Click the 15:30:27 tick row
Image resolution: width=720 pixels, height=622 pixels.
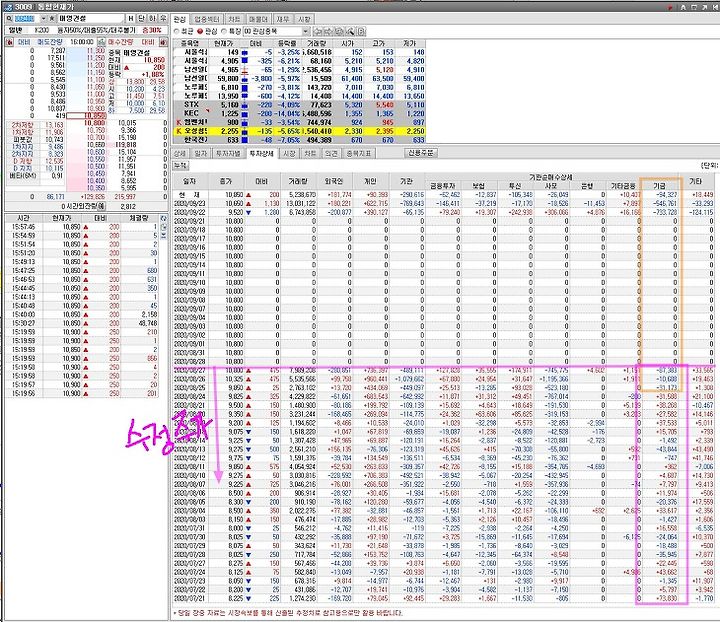coord(82,323)
